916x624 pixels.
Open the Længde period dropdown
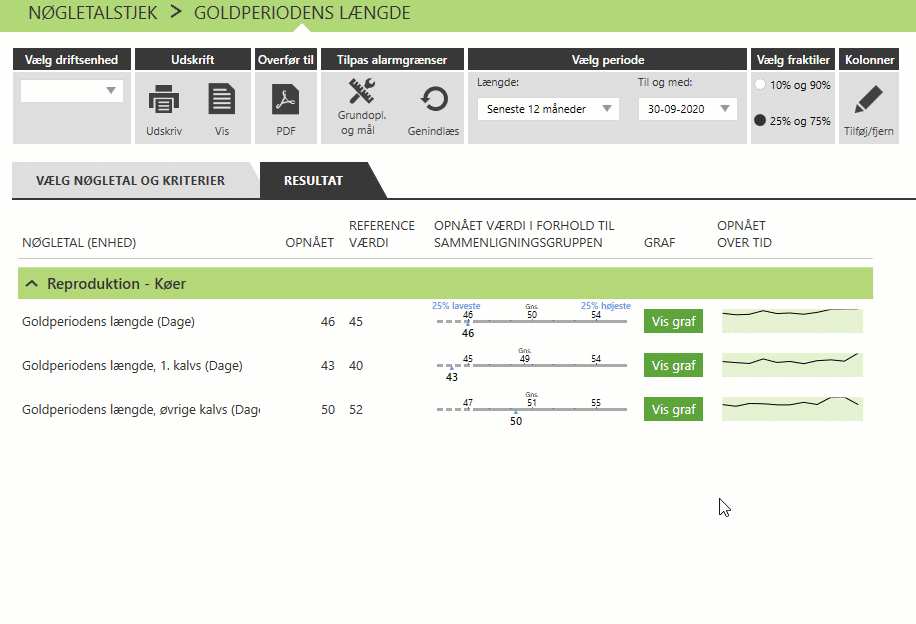click(x=547, y=109)
